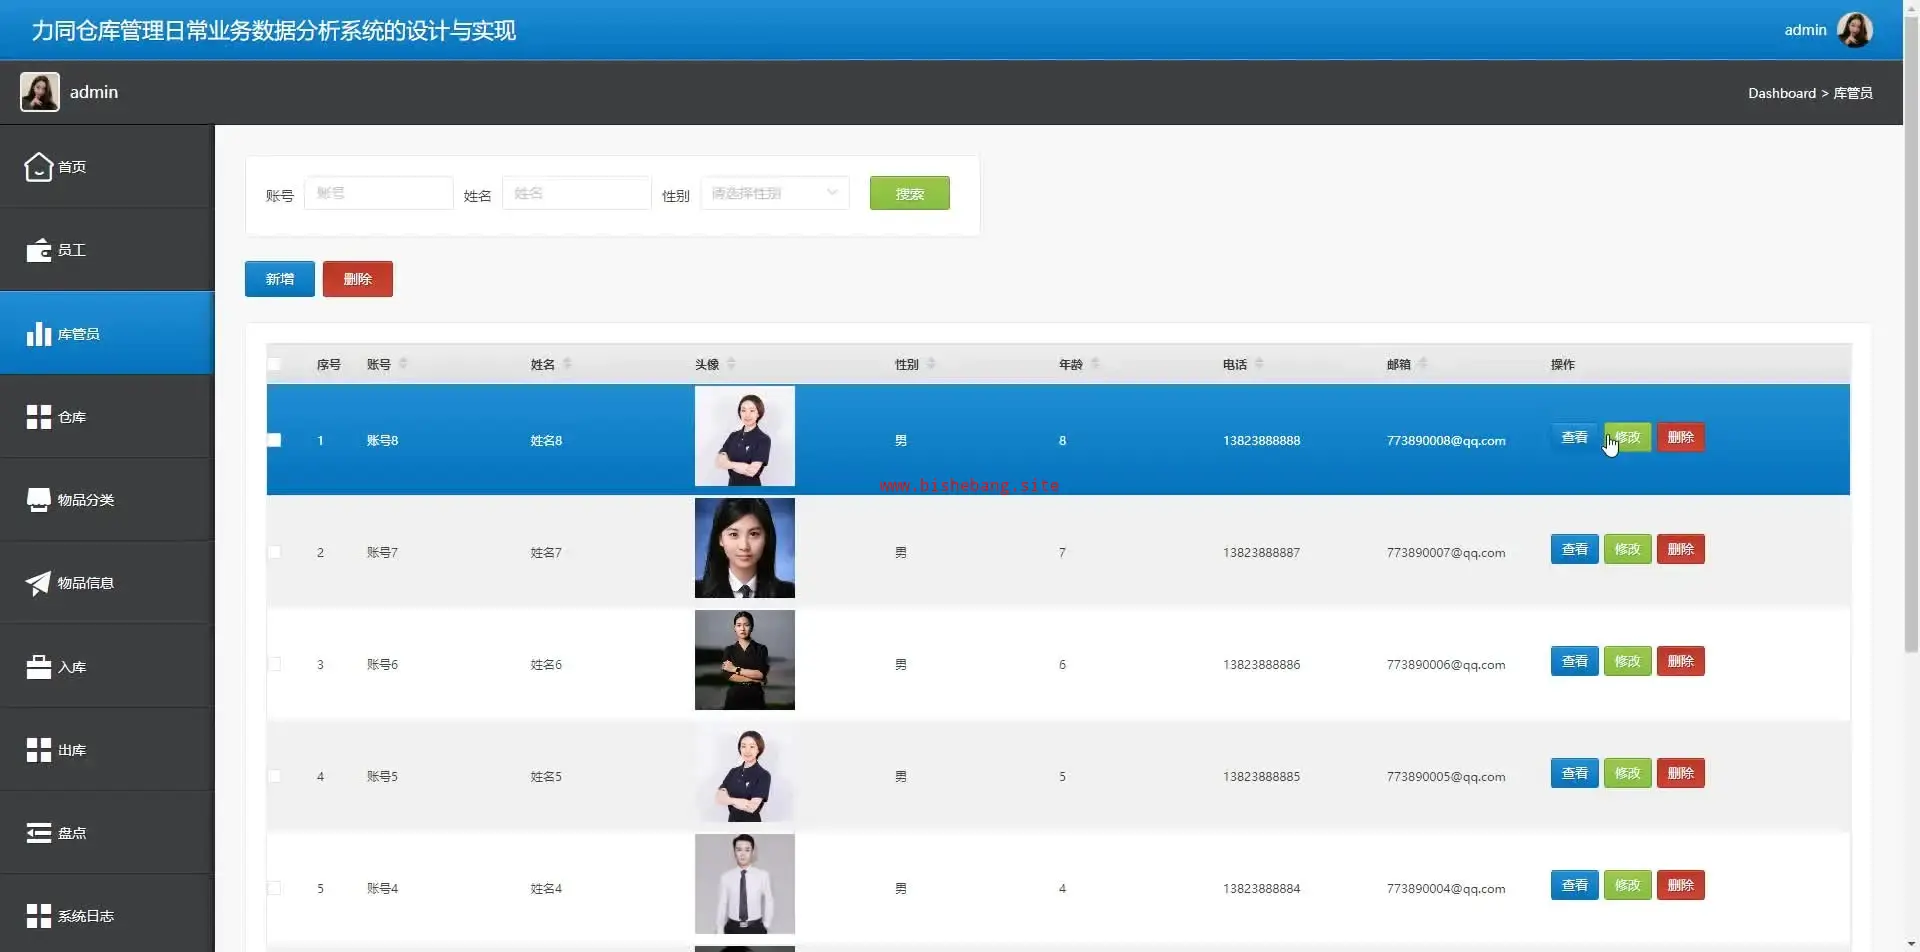Check the row checkbox for 账号7
Viewport: 1920px width, 952px height.
click(x=274, y=552)
